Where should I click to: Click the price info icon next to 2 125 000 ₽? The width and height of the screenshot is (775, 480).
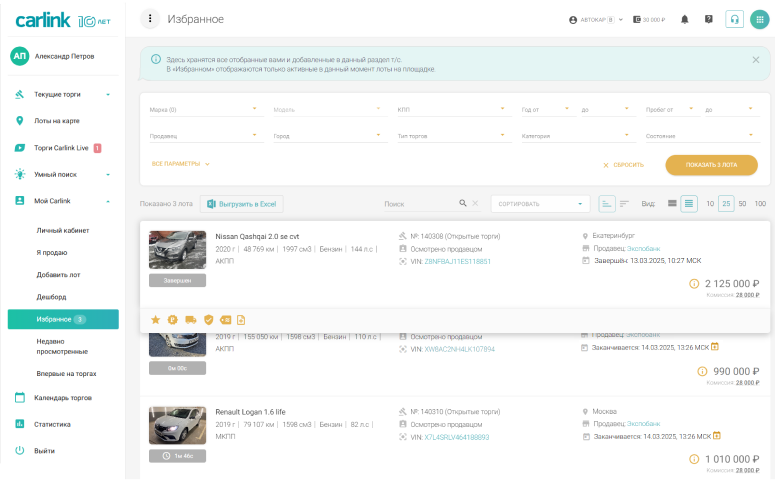(x=694, y=284)
